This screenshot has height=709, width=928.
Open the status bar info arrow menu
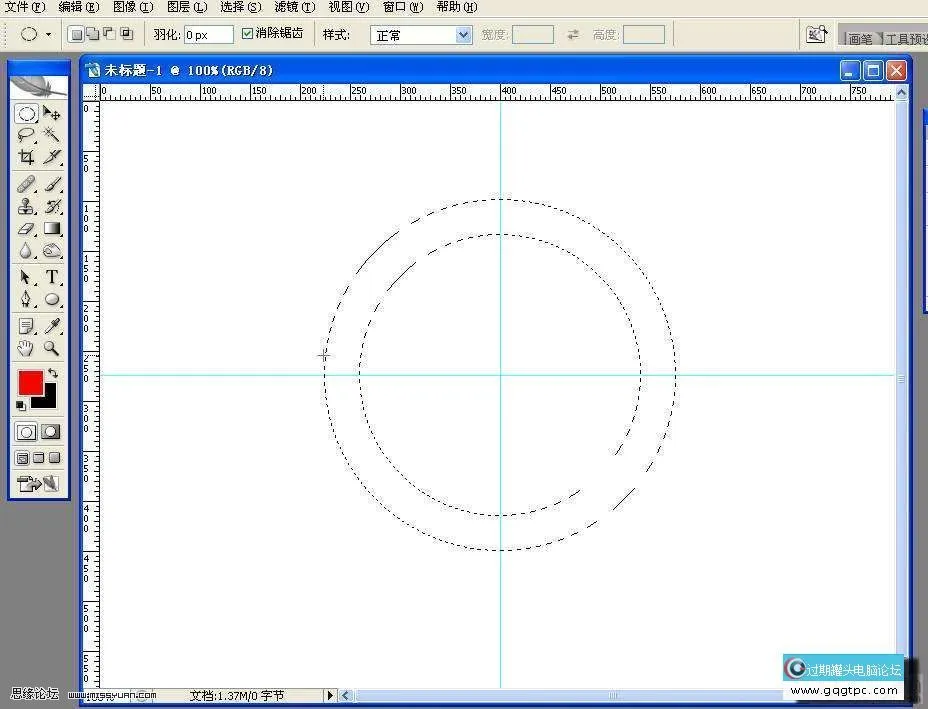pyautogui.click(x=330, y=695)
